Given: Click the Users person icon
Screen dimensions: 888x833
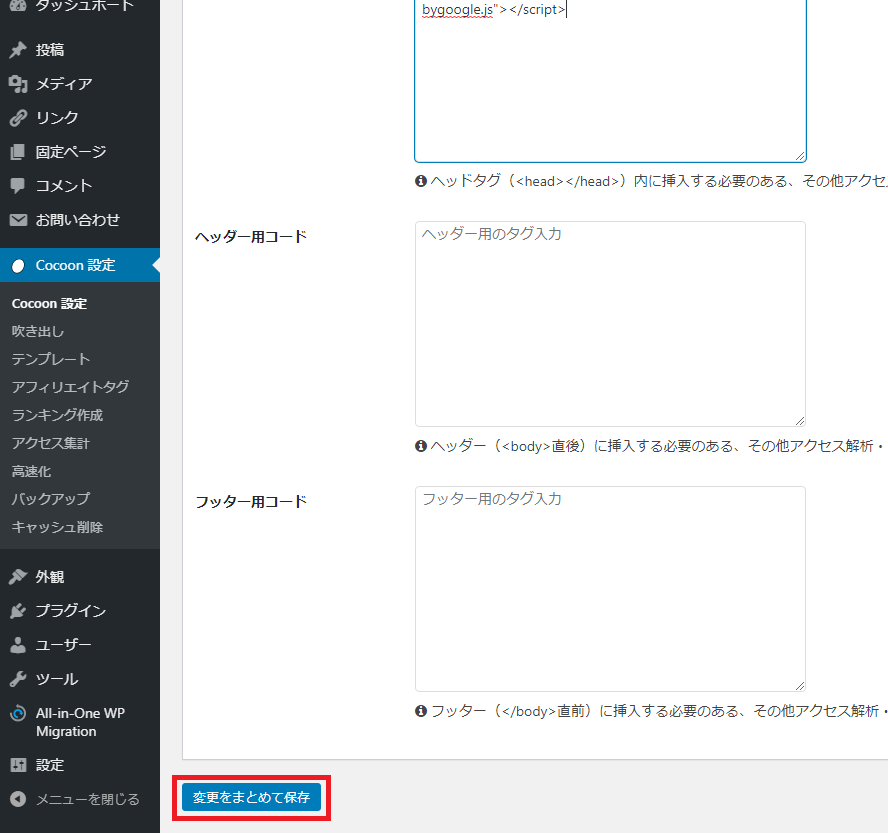Looking at the screenshot, I should click(18, 644).
